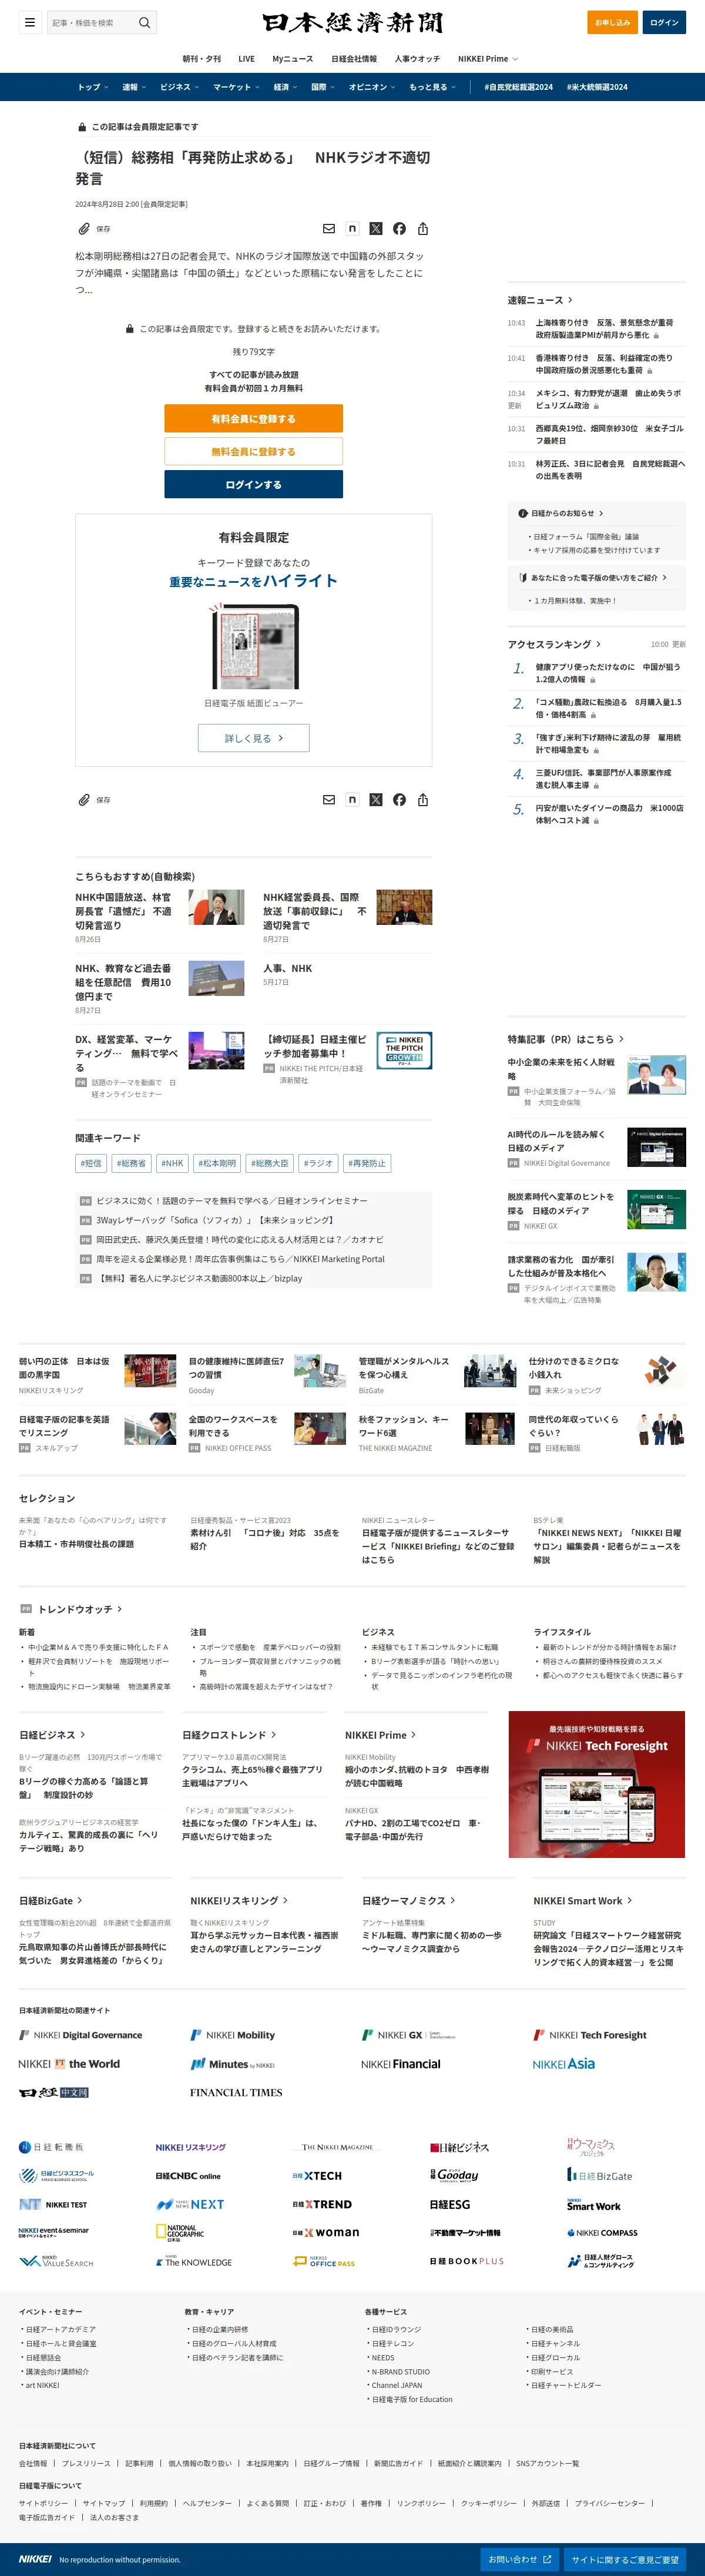Open the 朝刊・夕刊 menu item
This screenshot has width=705, height=2576.
(202, 59)
